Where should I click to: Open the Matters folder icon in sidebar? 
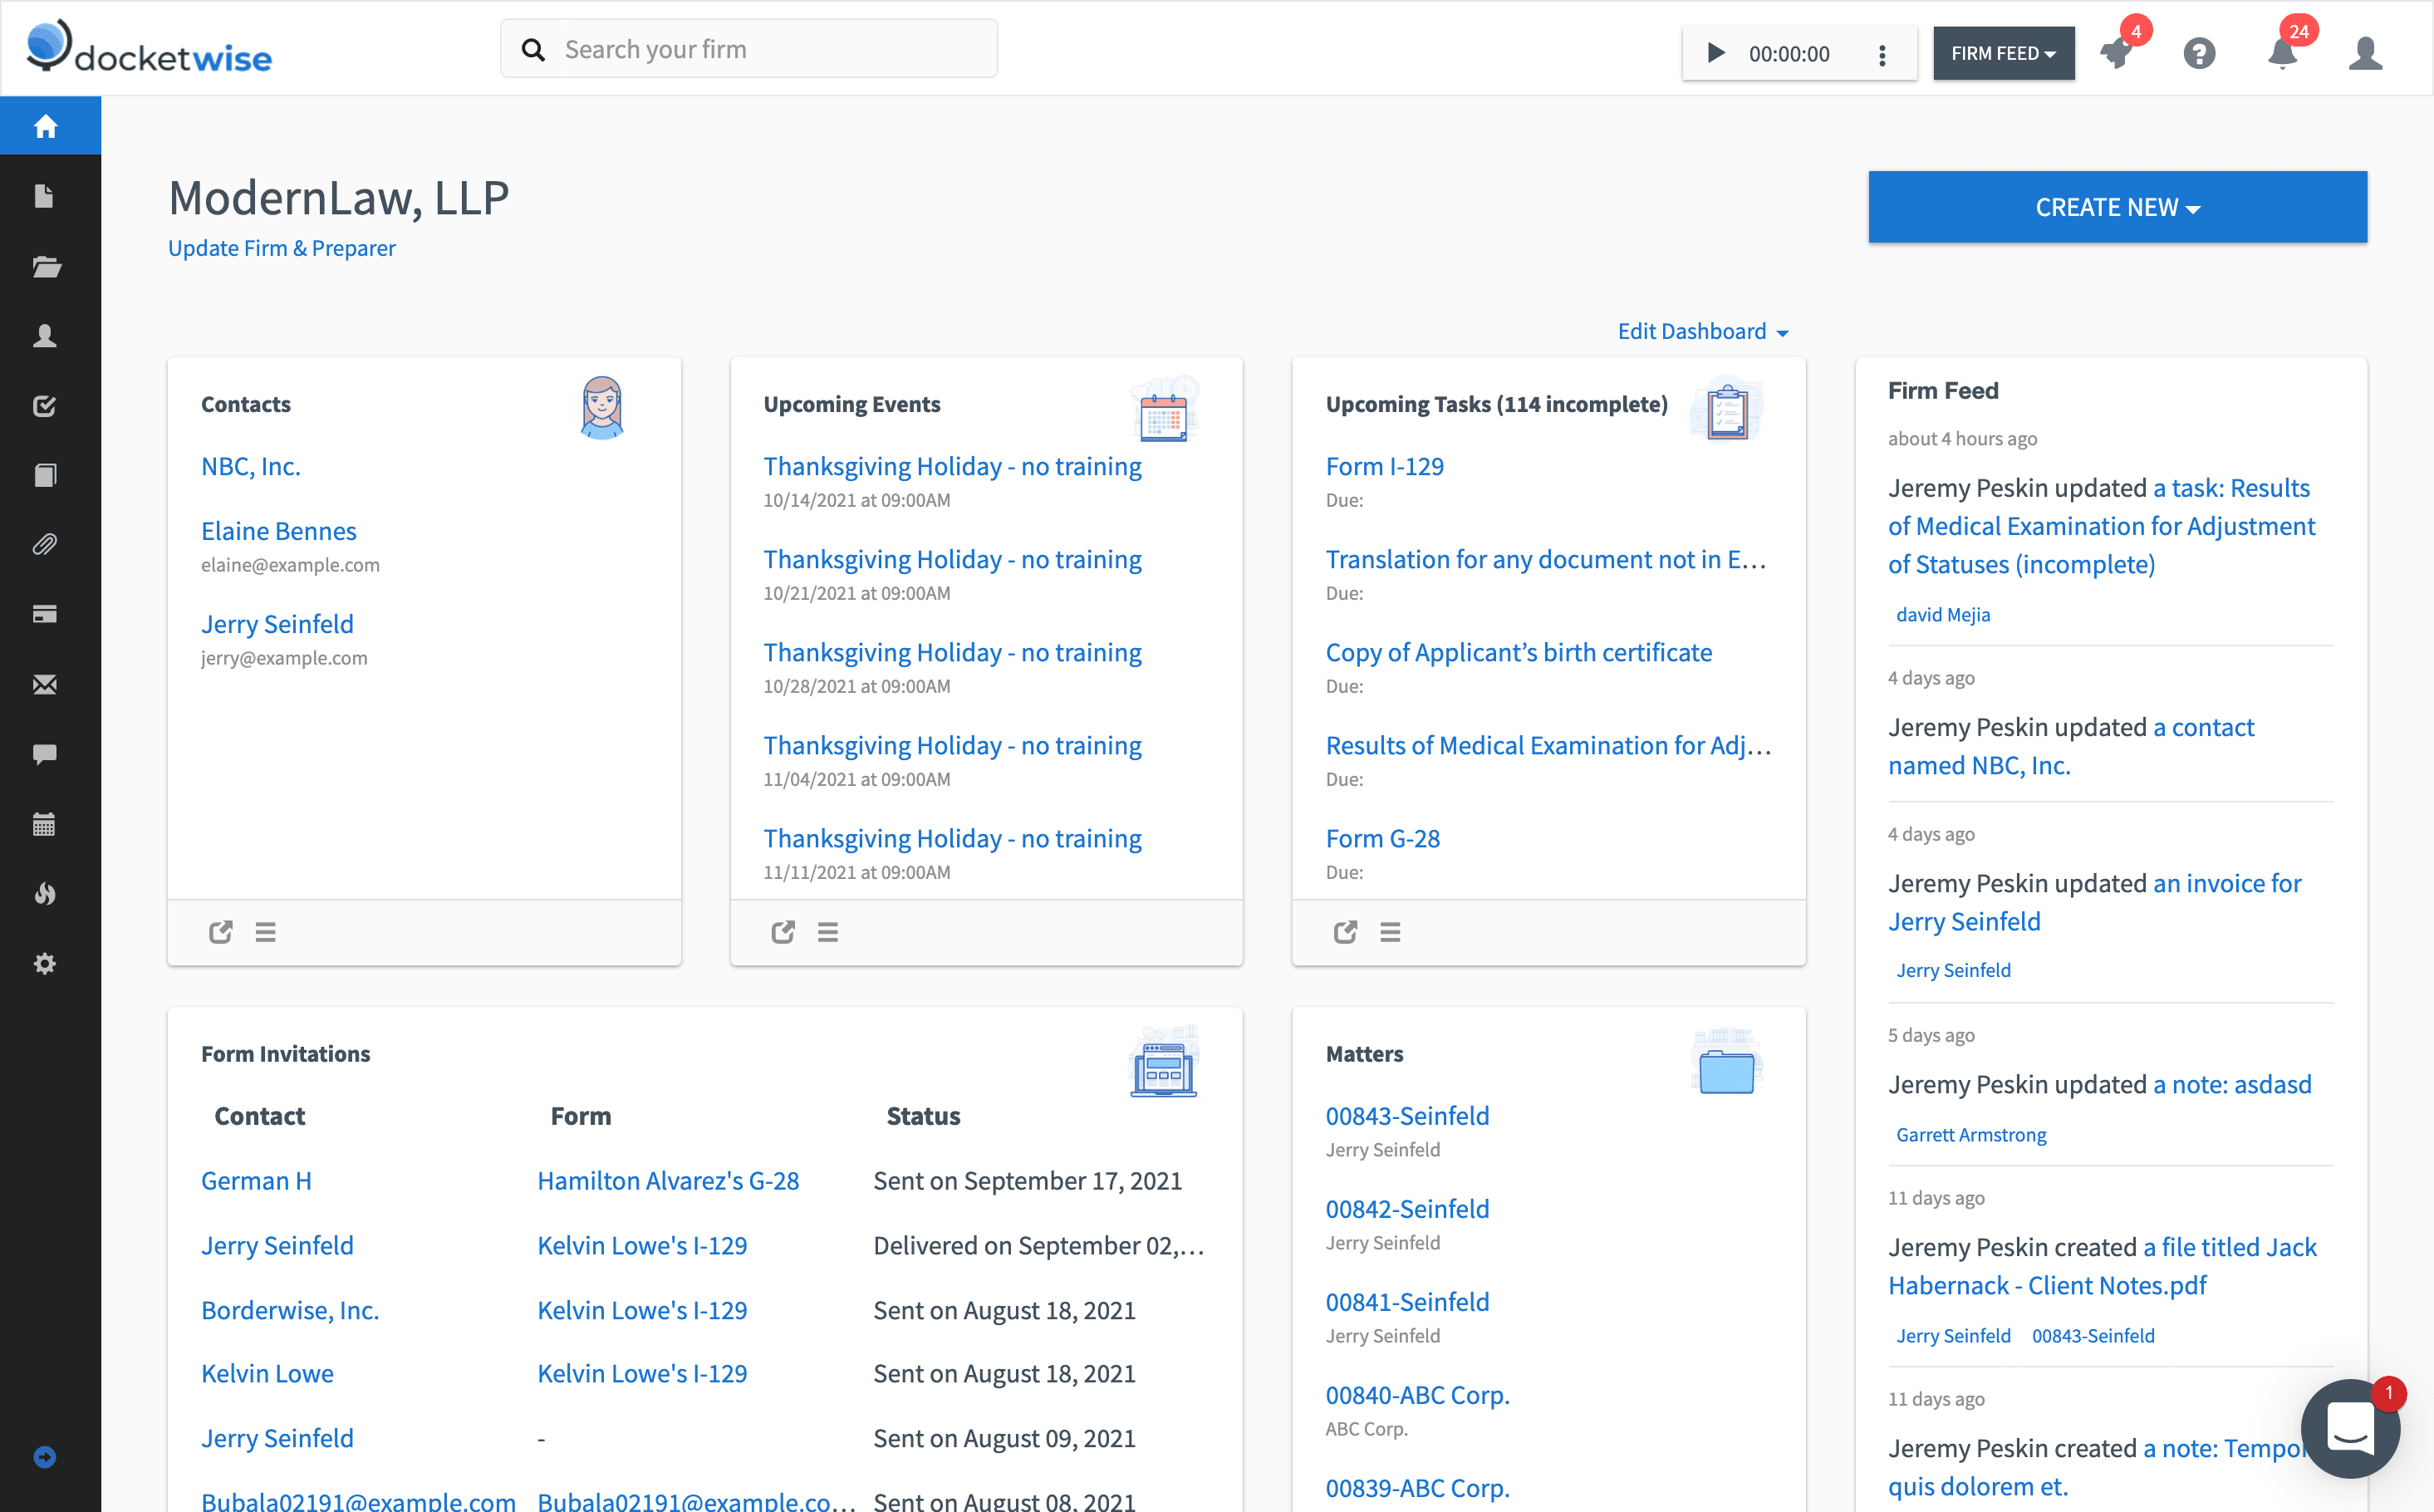click(x=45, y=266)
